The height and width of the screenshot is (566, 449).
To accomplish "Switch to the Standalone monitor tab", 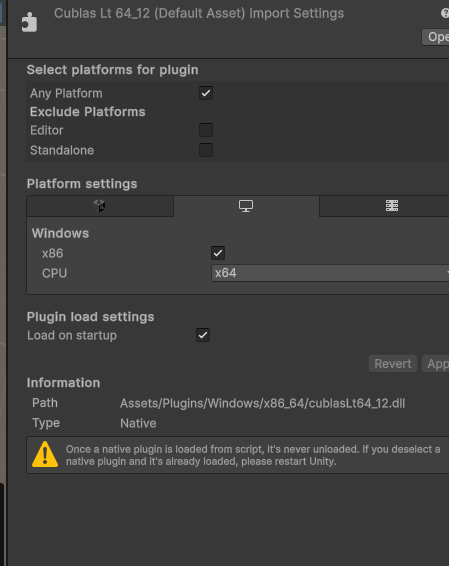I will point(246,206).
